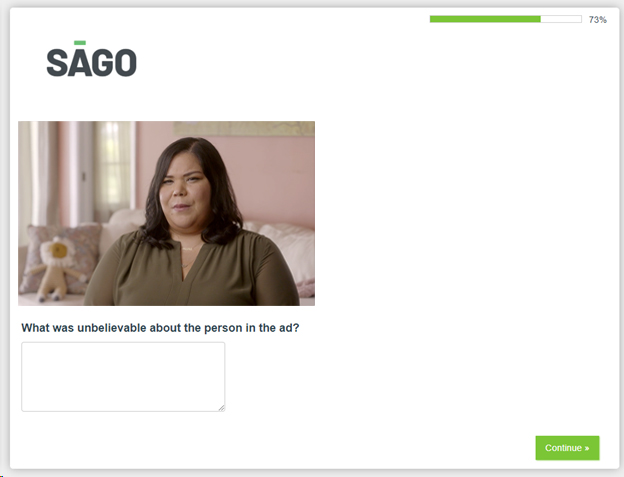Image resolution: width=624 pixels, height=477 pixels.
Task: Continue to the next survey page
Action: click(567, 448)
